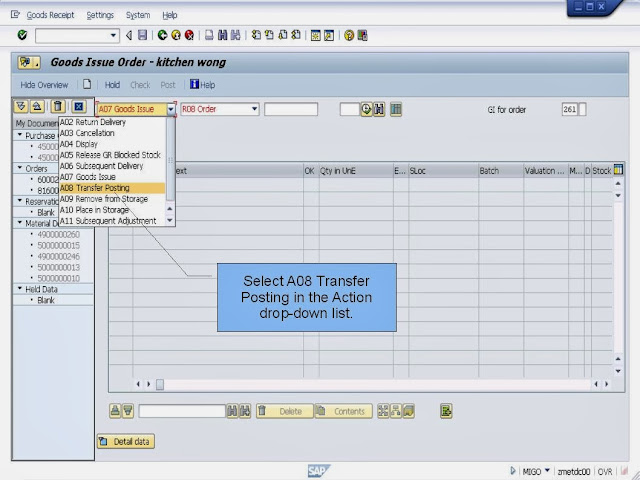The image size is (640, 480).
Task: Collapse the Reservations node in tree
Action: 20,200
